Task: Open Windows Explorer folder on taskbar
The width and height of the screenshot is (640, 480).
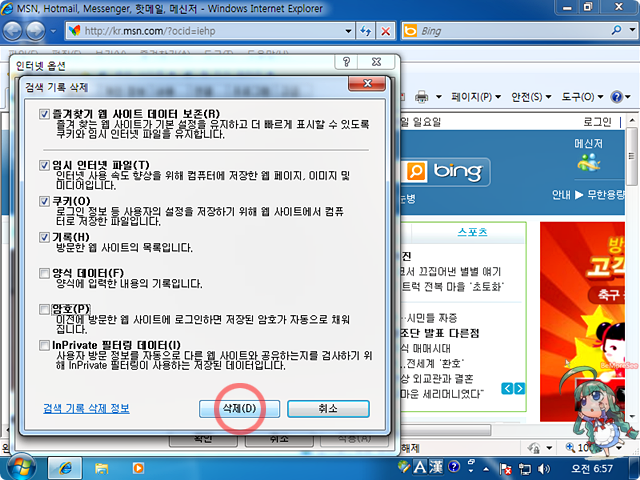Action: tap(103, 466)
